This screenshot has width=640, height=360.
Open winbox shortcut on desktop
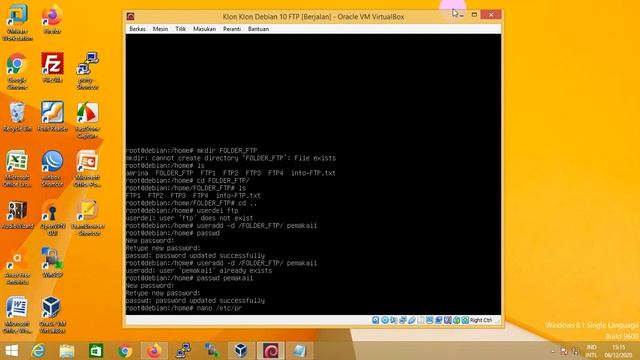click(x=52, y=169)
